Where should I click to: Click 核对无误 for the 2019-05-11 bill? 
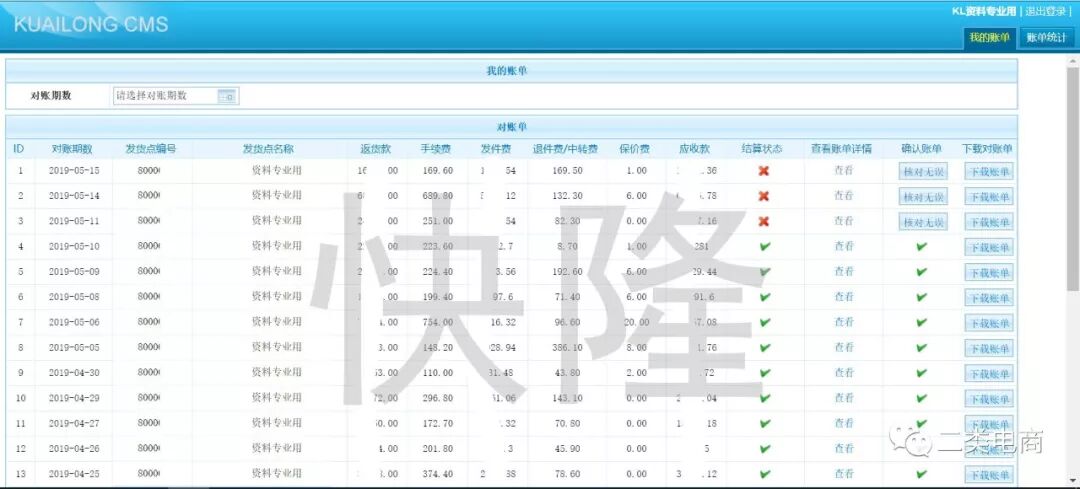pos(923,222)
